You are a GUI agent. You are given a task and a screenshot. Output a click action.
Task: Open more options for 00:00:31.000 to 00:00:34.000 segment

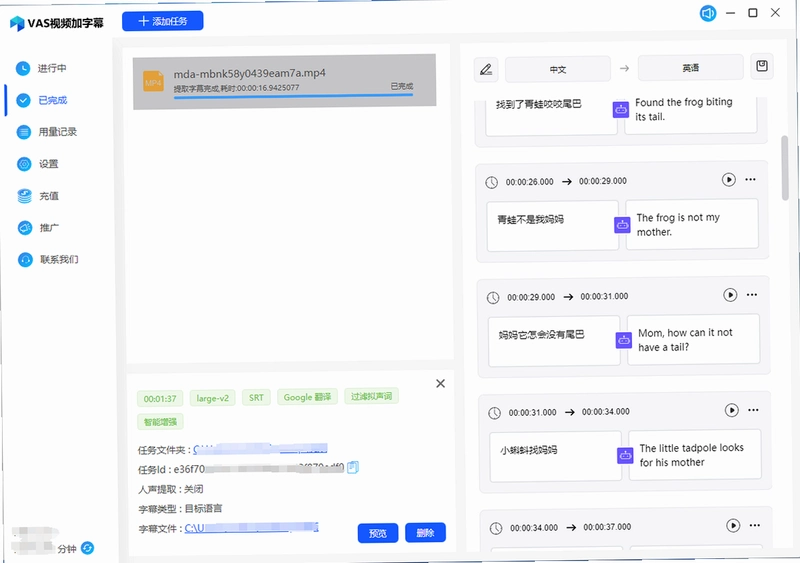click(x=753, y=410)
